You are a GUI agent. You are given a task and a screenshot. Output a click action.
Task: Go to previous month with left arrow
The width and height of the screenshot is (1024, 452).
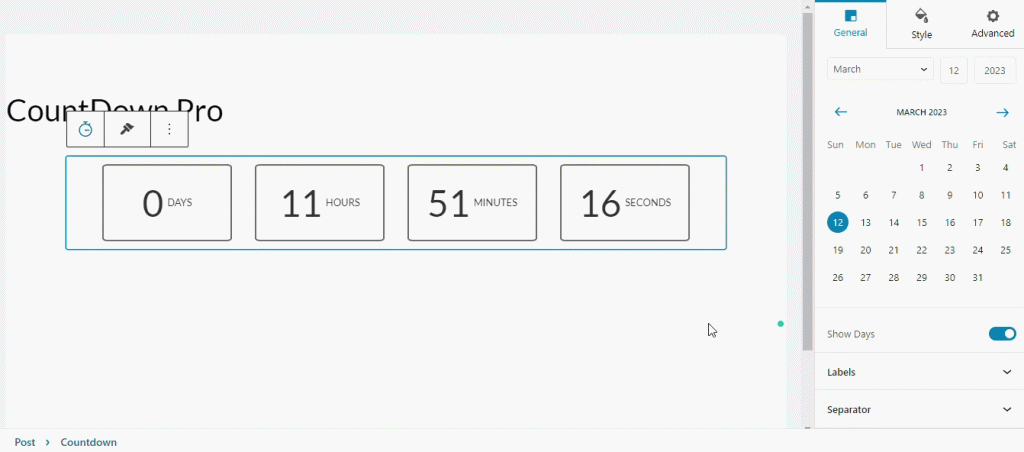840,112
